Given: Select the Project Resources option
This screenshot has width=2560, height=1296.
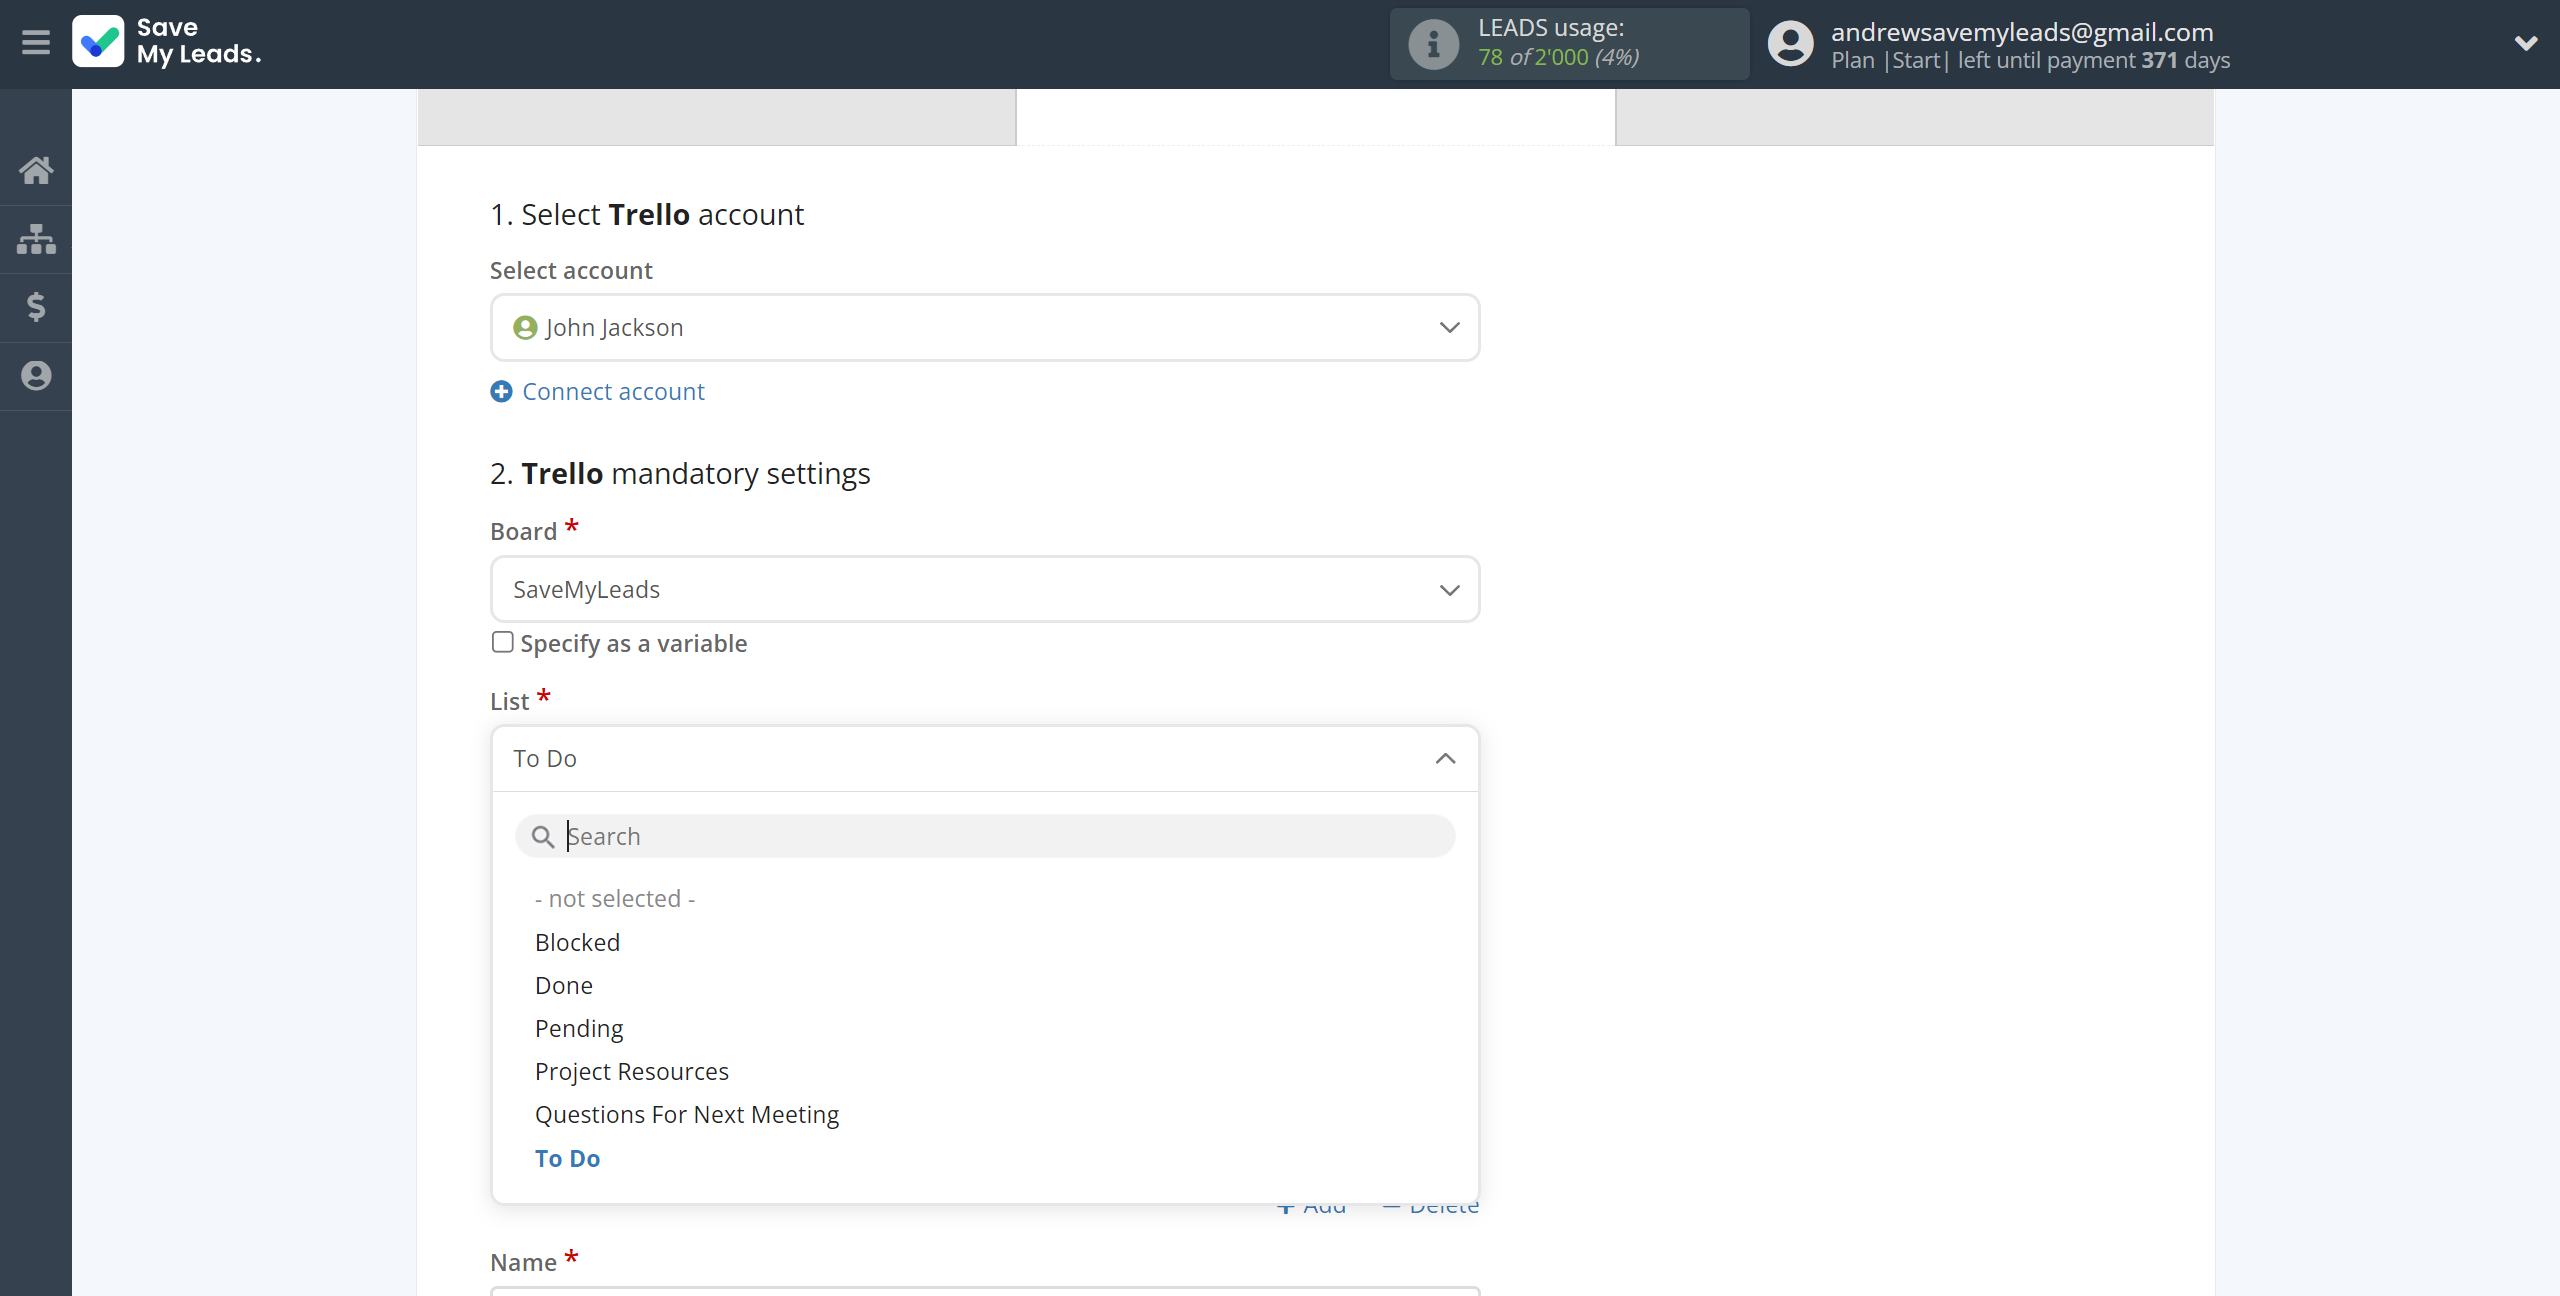Looking at the screenshot, I should click(x=632, y=1072).
